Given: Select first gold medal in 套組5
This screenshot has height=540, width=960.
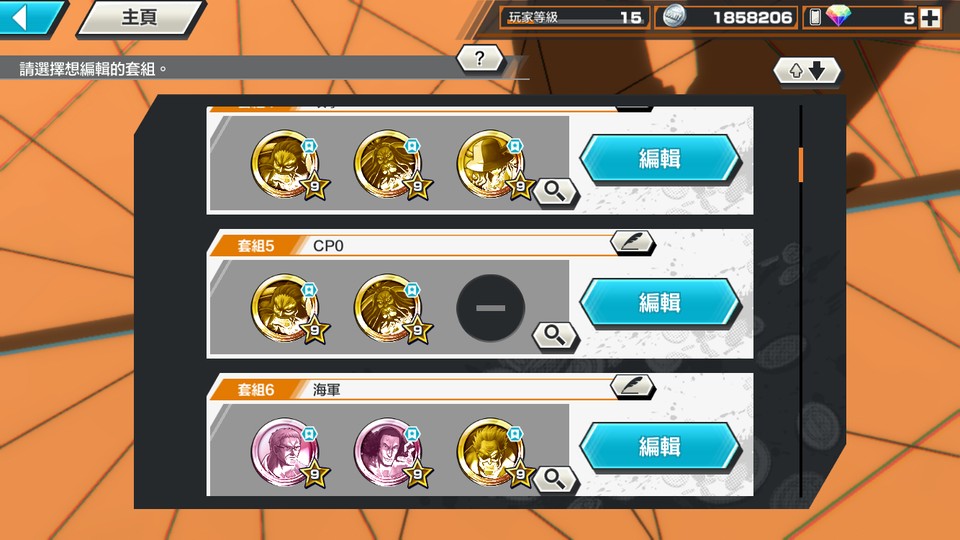Looking at the screenshot, I should [x=285, y=307].
